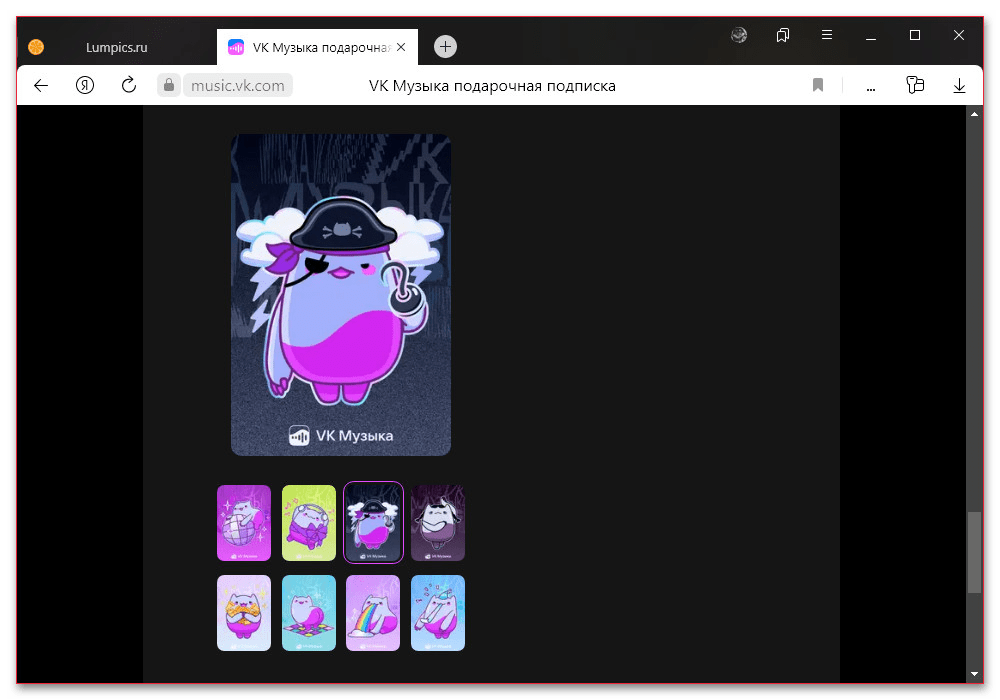
Task: Choose the cat with golden bow card
Action: pyautogui.click(x=244, y=613)
